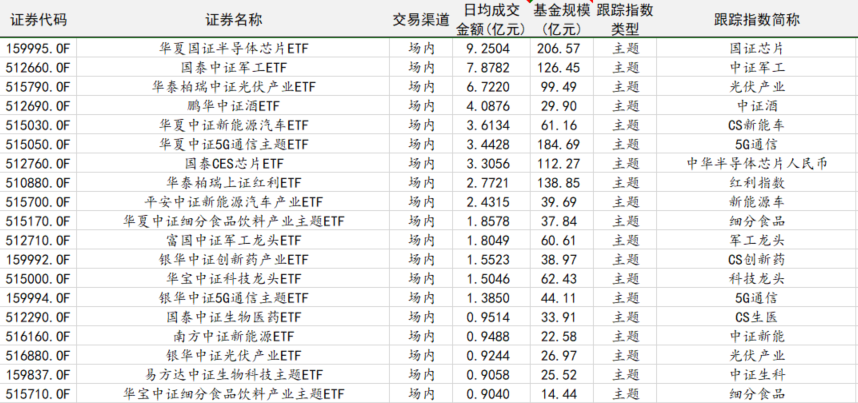Click the name 华宝中证科技龙头ETF
The width and height of the screenshot is (858, 403).
(234, 279)
